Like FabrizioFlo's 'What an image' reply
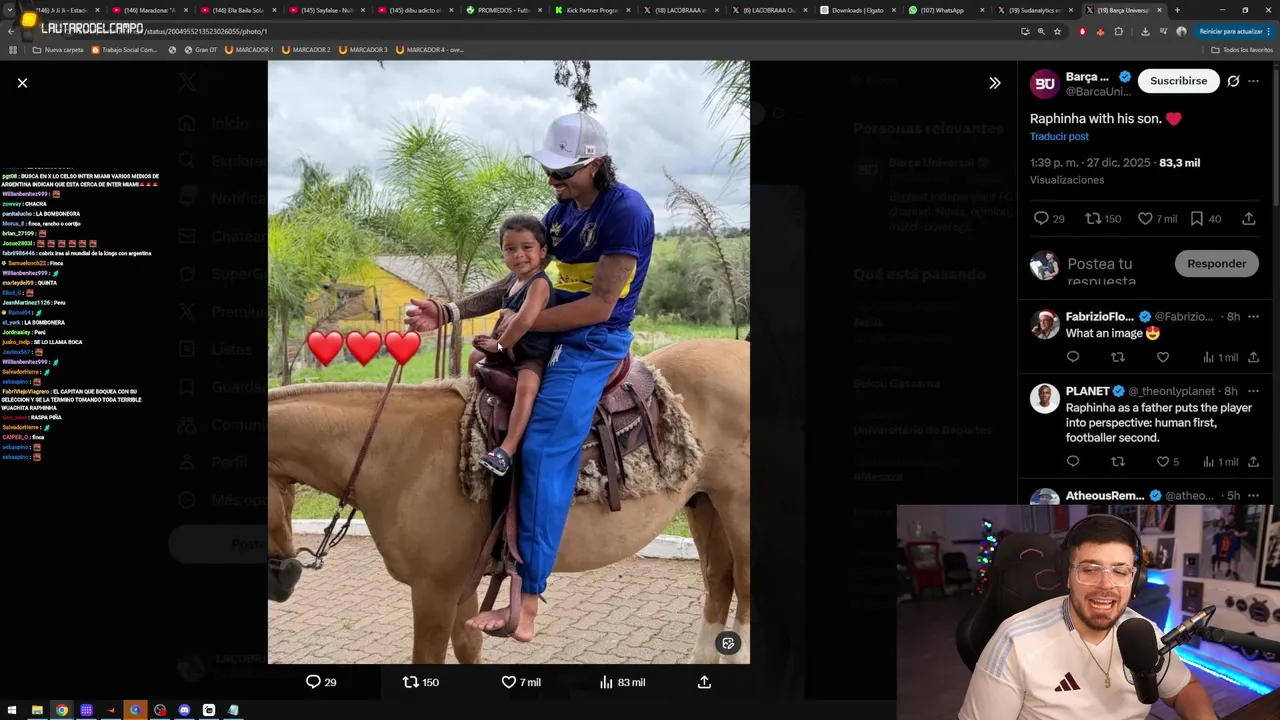The height and width of the screenshot is (720, 1280). coord(1163,358)
